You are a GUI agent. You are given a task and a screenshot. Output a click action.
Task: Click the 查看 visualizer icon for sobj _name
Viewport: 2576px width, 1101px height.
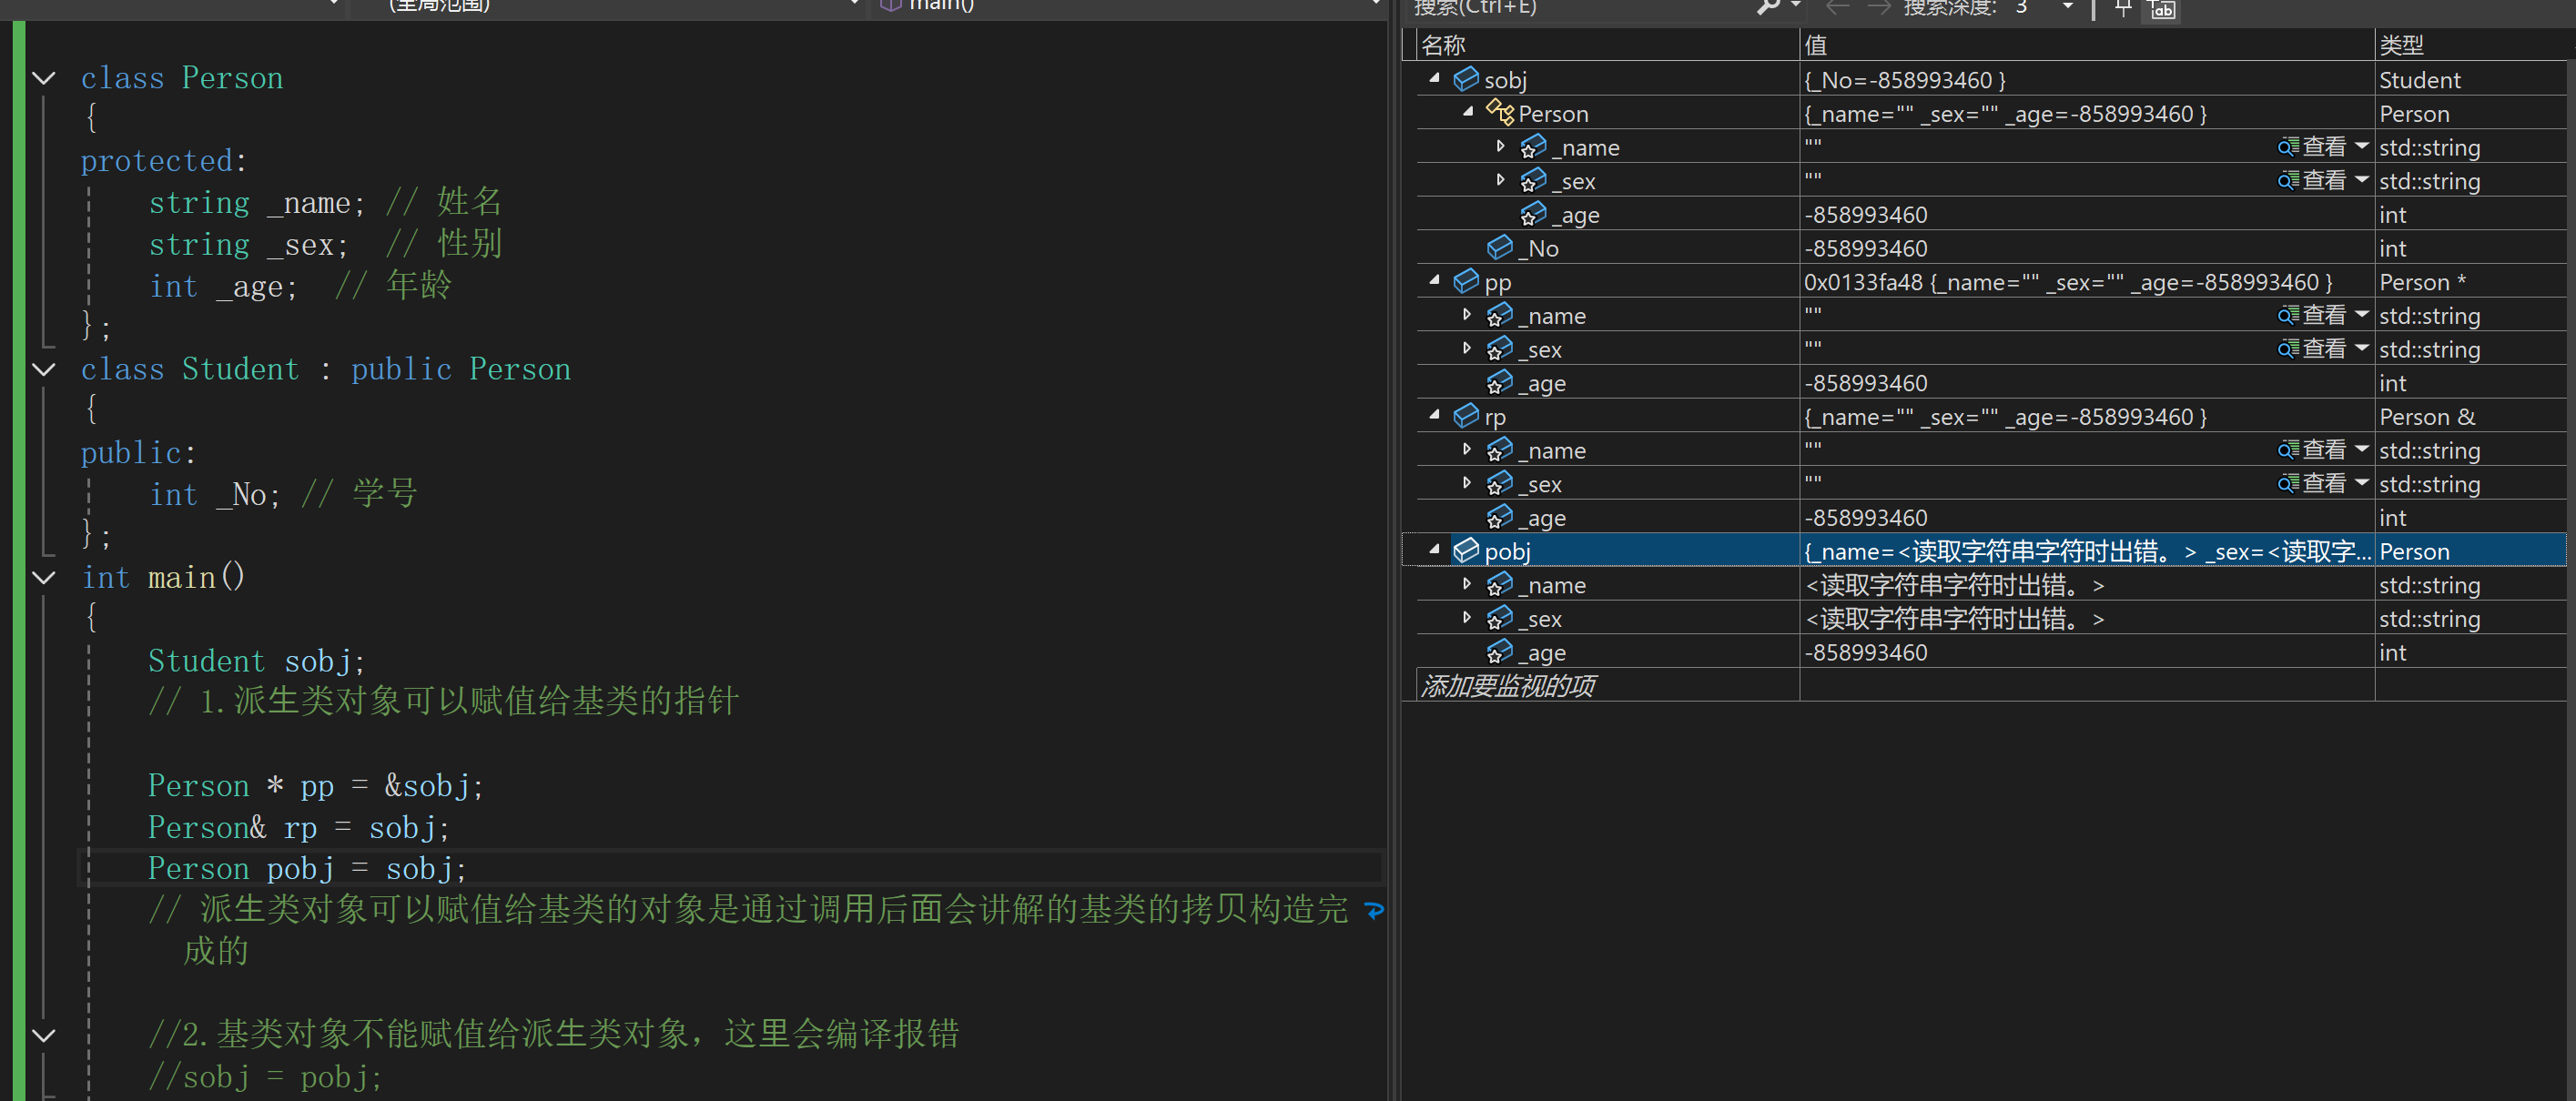coord(2287,147)
